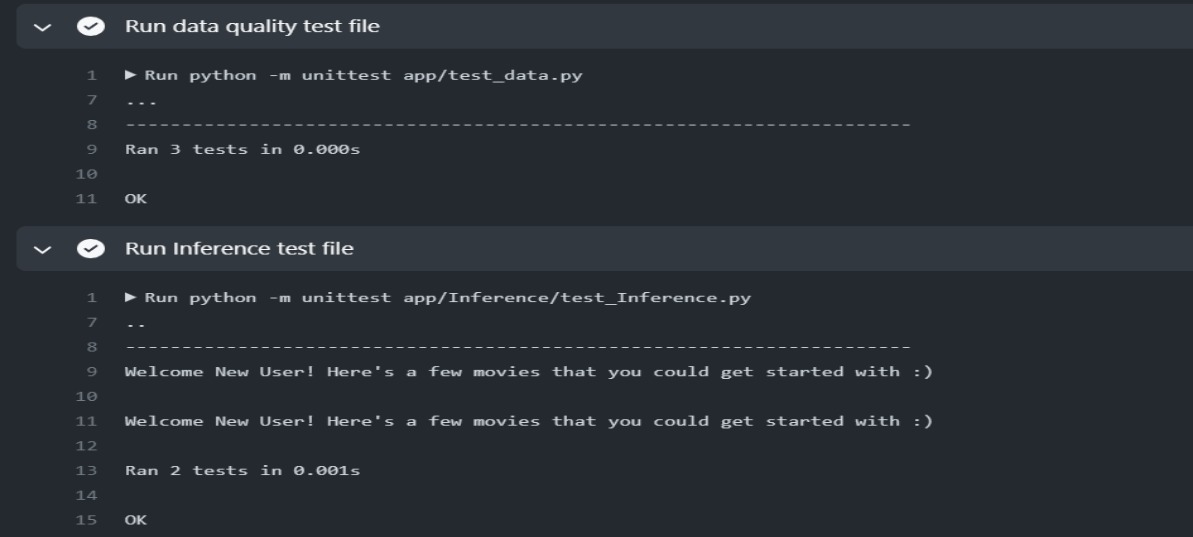Click the 'Ran 2 tests in 0.001s' log line

click(x=242, y=471)
